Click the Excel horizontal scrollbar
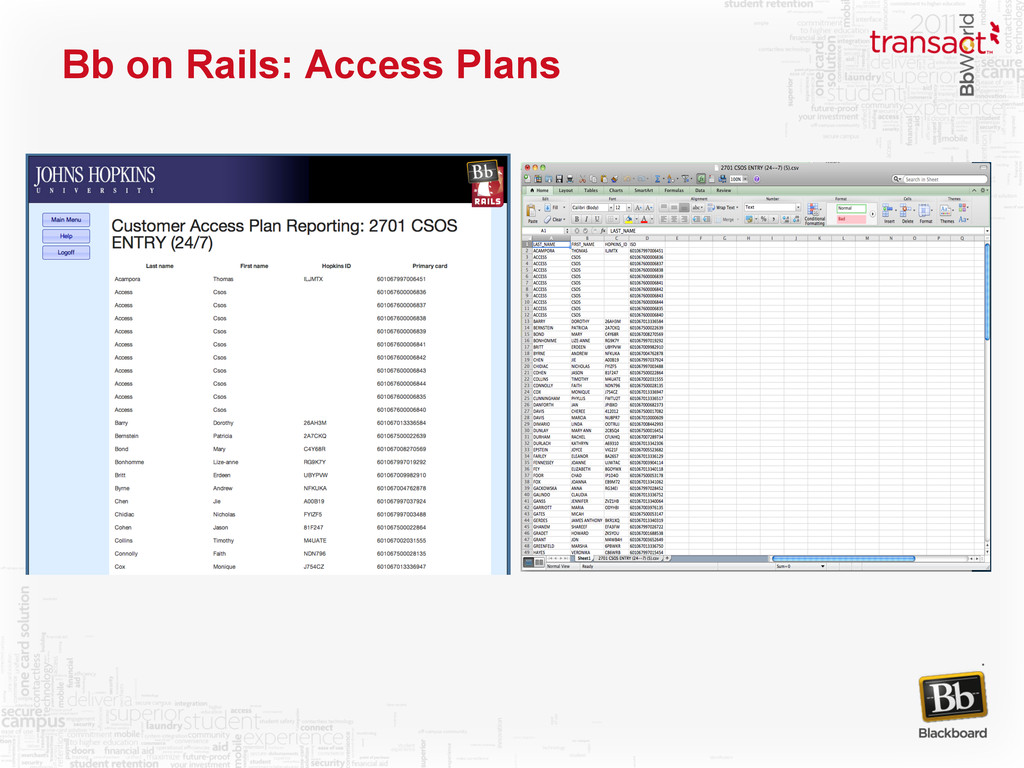The image size is (1024, 768). (843, 558)
